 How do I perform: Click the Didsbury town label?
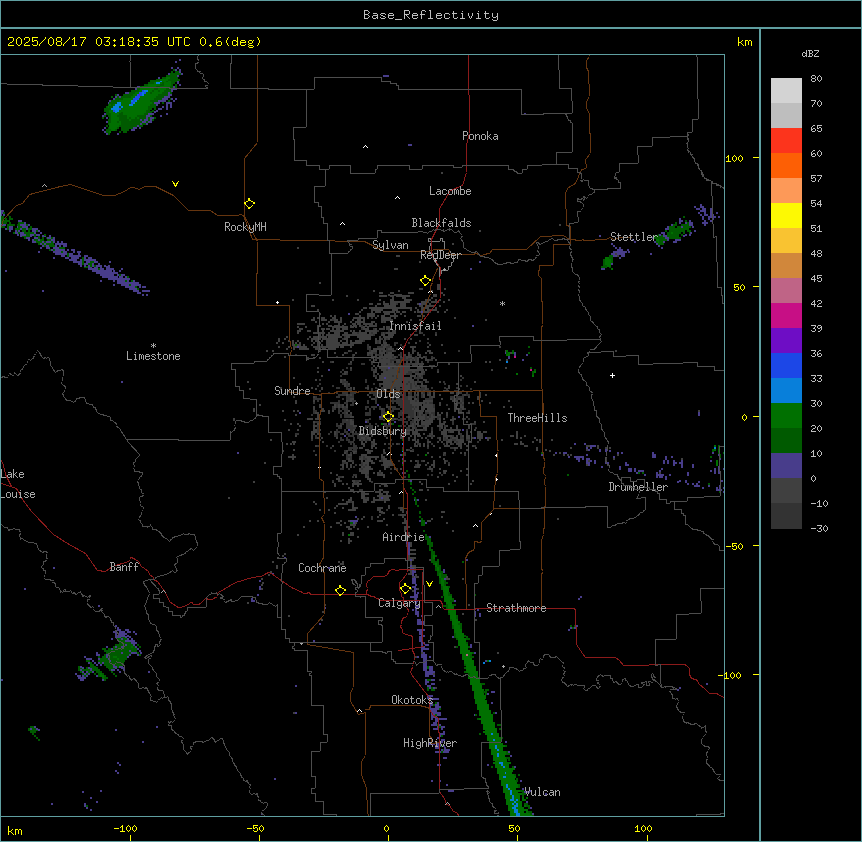383,431
